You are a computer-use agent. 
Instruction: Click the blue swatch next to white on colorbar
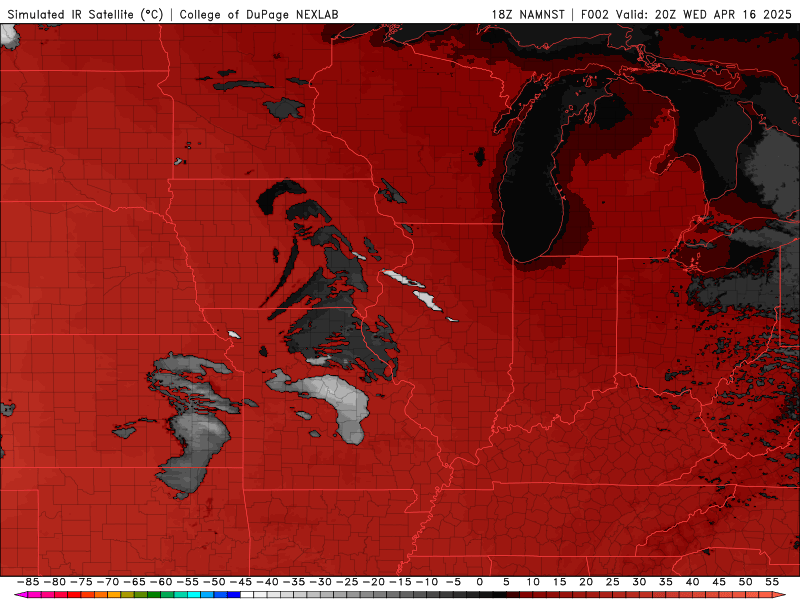(x=234, y=595)
